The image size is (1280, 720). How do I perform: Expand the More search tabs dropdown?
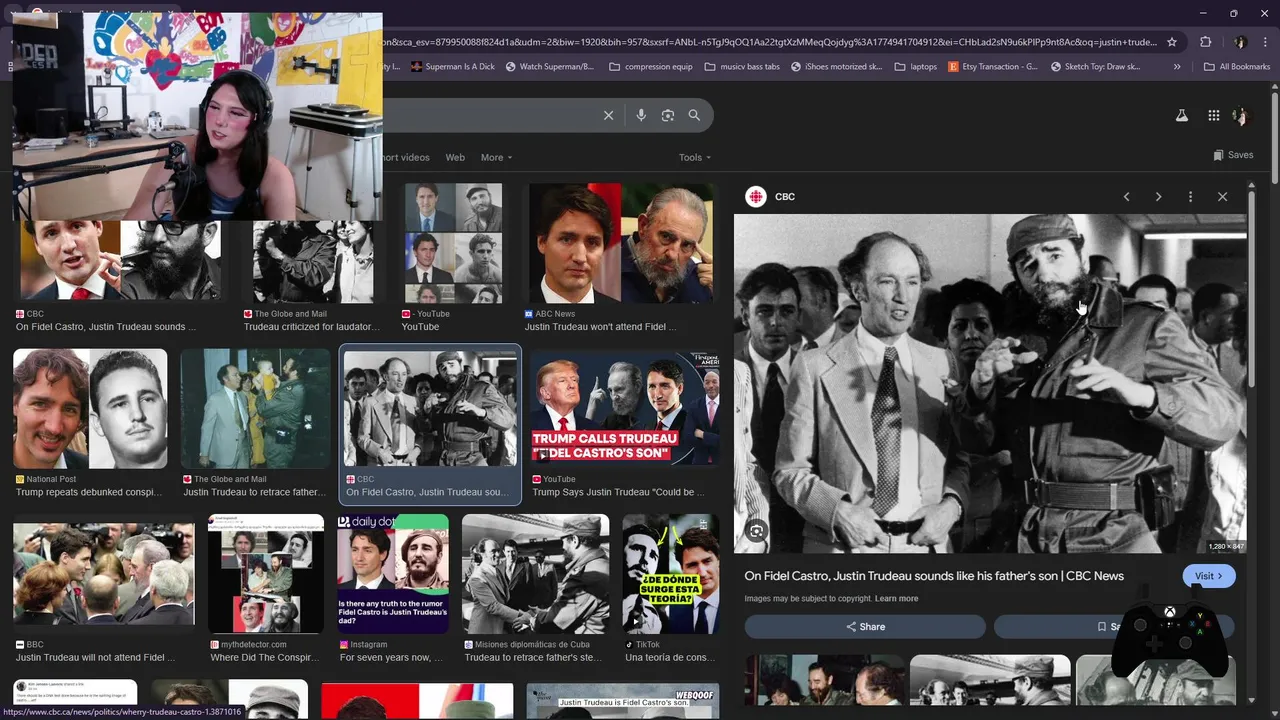click(496, 157)
